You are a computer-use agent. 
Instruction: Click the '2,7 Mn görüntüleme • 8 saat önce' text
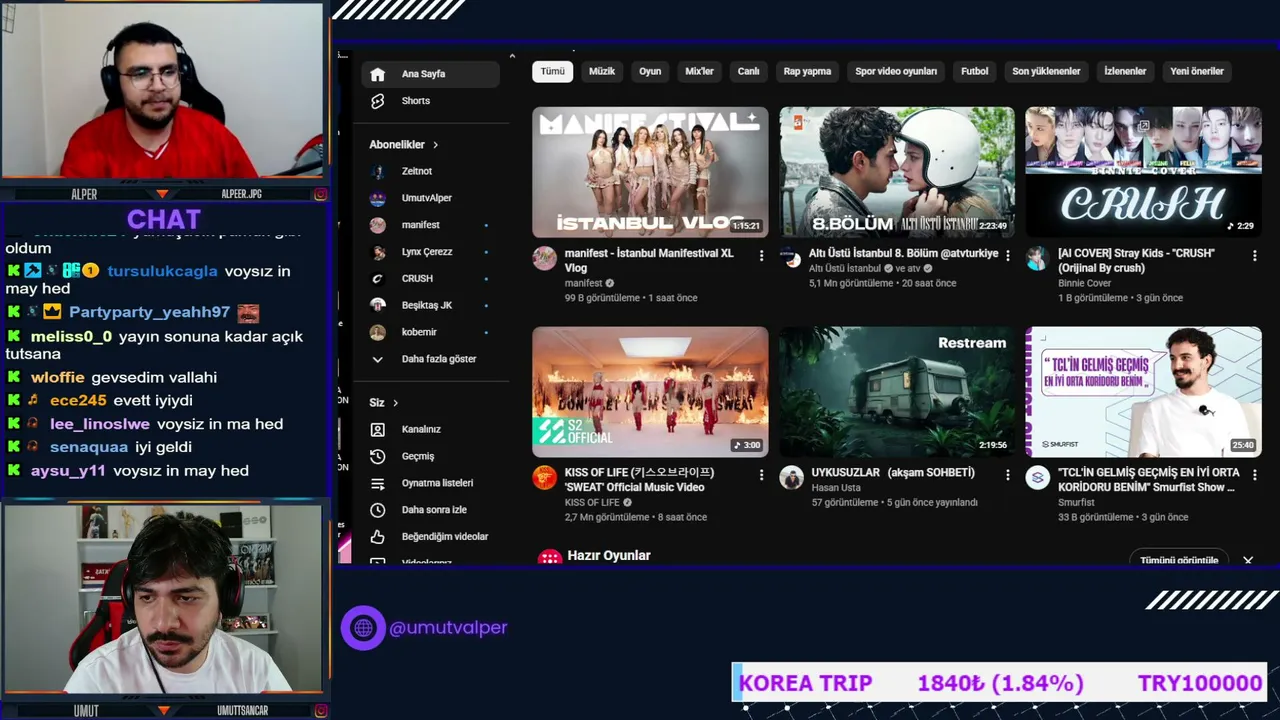pyautogui.click(x=636, y=517)
